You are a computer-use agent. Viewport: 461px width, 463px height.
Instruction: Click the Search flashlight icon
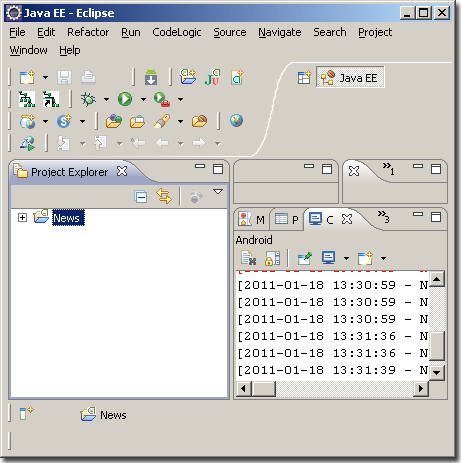162,121
